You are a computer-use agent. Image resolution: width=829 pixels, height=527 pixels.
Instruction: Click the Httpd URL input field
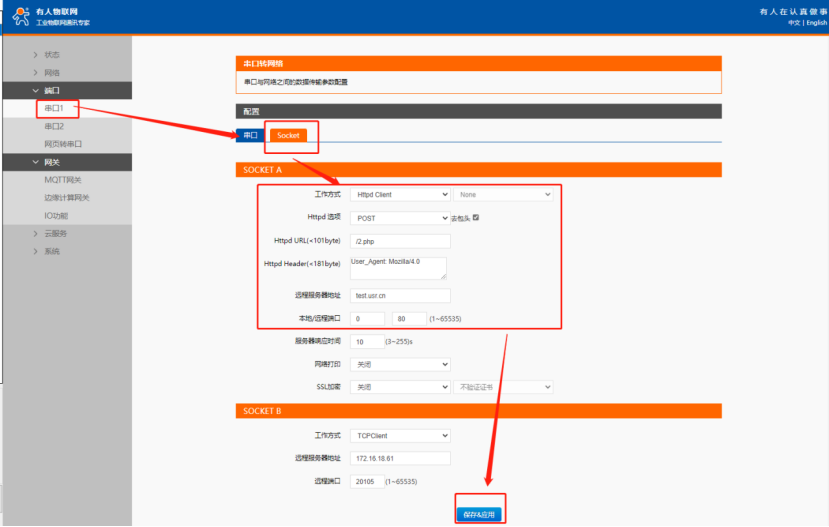click(x=399, y=241)
